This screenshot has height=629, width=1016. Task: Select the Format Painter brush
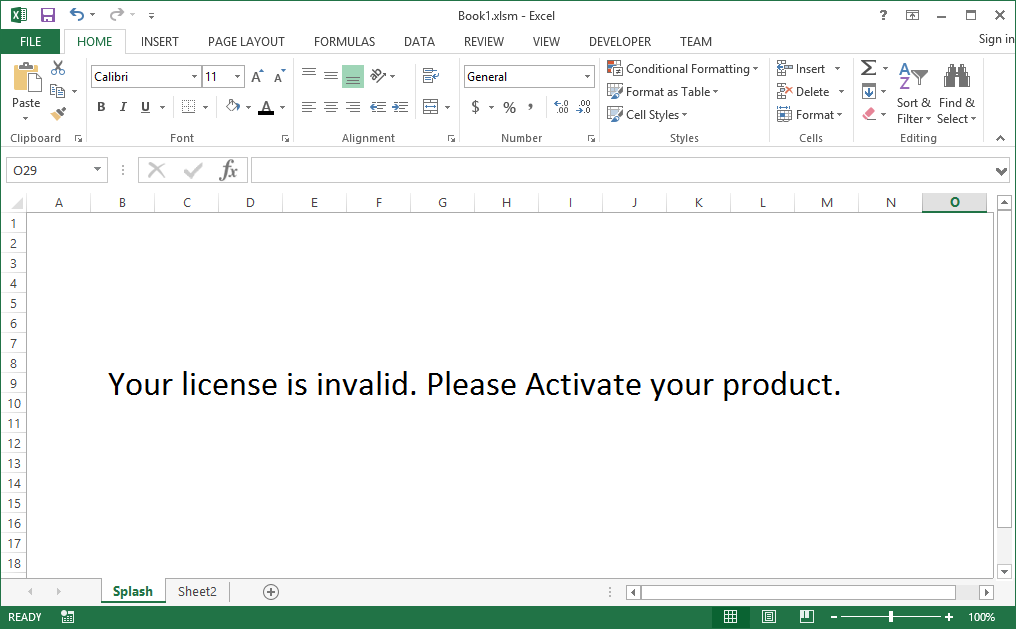(58, 114)
